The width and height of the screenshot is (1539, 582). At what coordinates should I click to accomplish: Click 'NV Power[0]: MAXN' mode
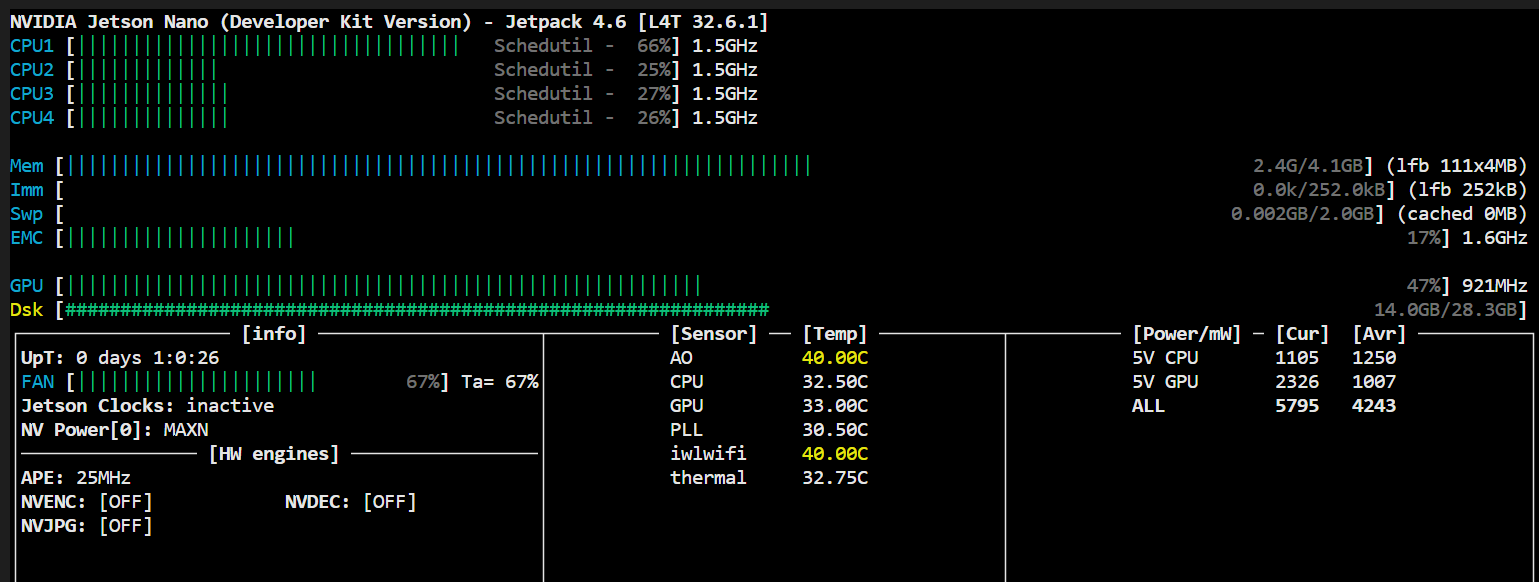click(x=115, y=430)
